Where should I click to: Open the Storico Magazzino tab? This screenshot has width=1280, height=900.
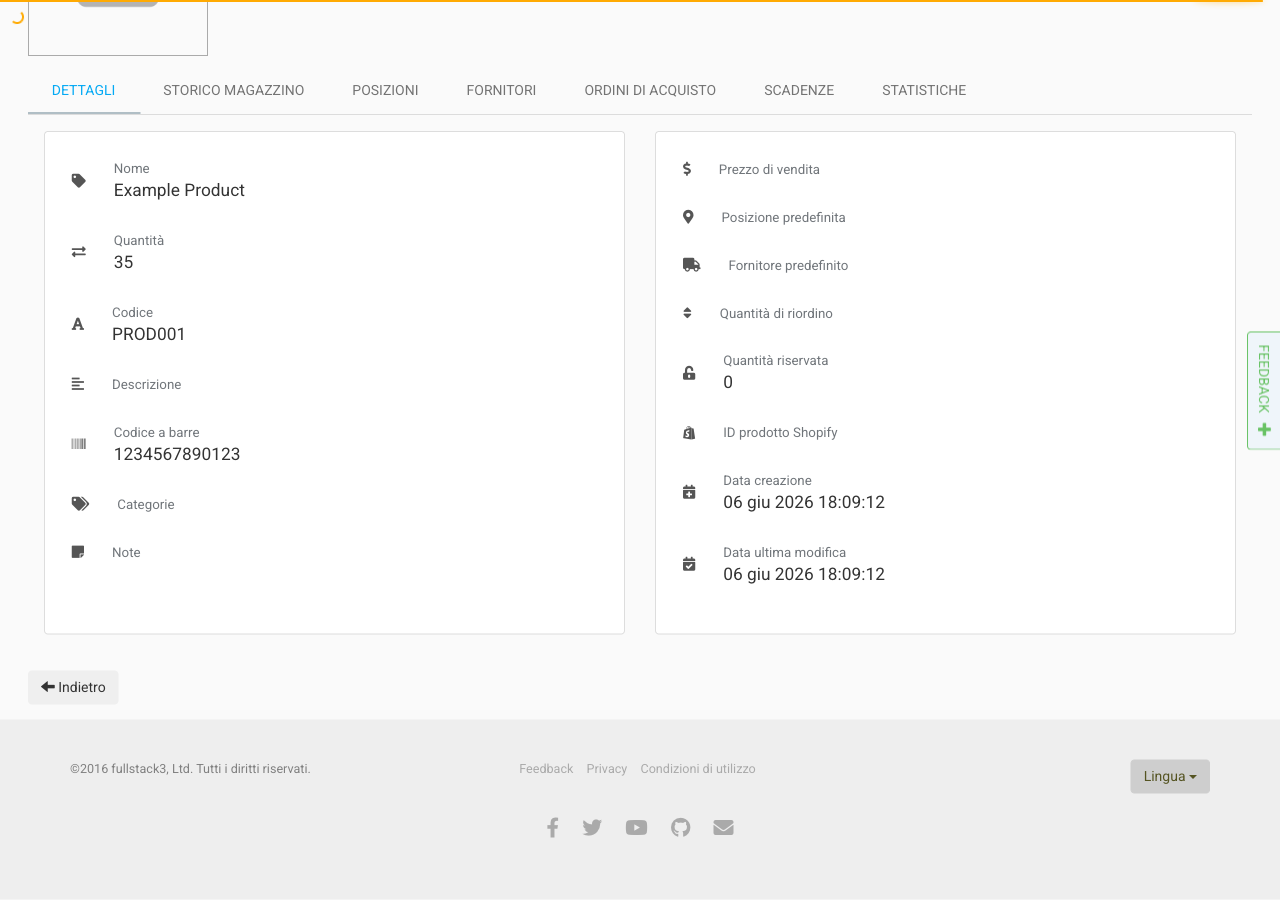tap(234, 90)
